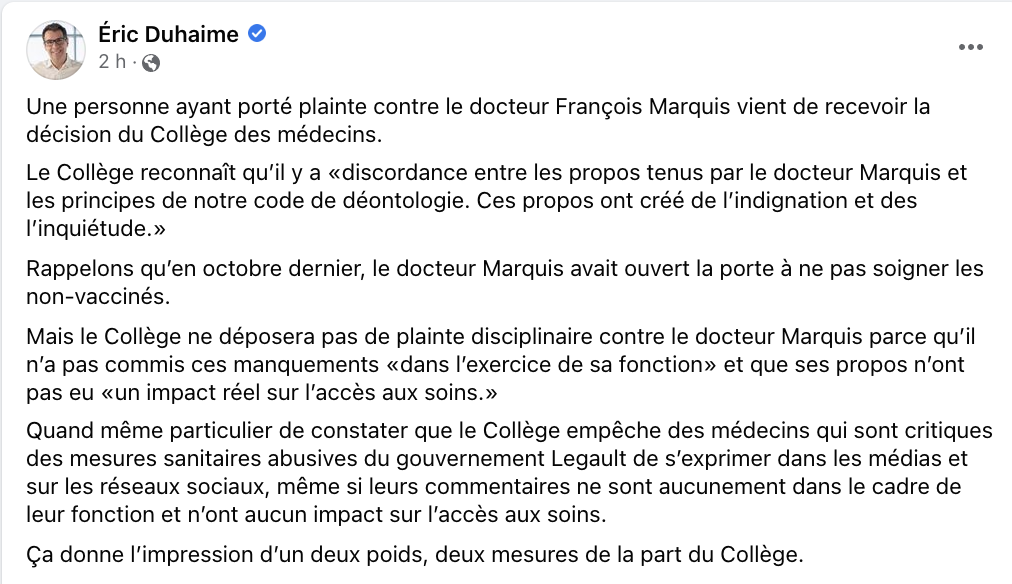The height and width of the screenshot is (584, 1012).
Task: Click the paragraph starting 'Quand même particulier'
Action: click(509, 472)
